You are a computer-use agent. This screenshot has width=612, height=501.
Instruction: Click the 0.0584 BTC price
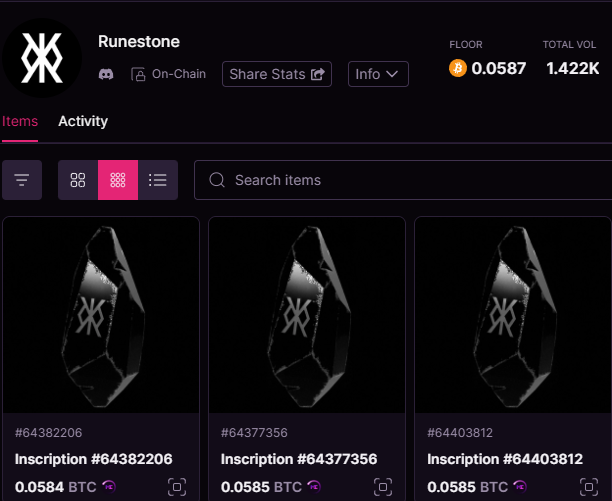point(55,487)
